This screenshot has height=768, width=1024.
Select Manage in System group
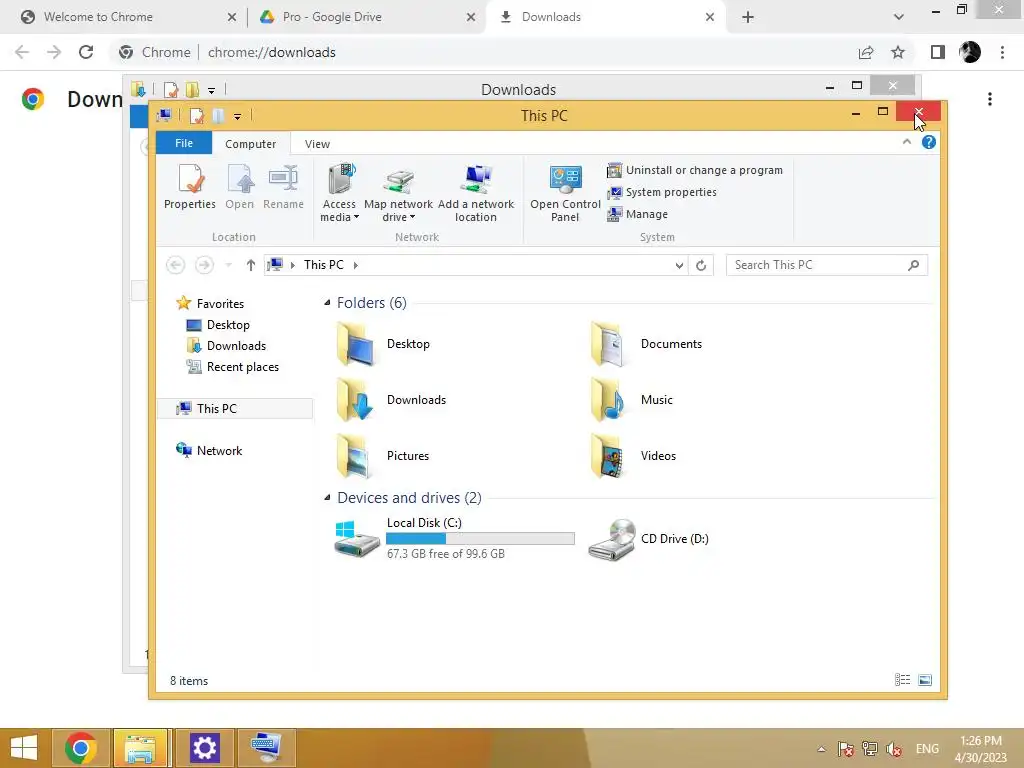[637, 214]
